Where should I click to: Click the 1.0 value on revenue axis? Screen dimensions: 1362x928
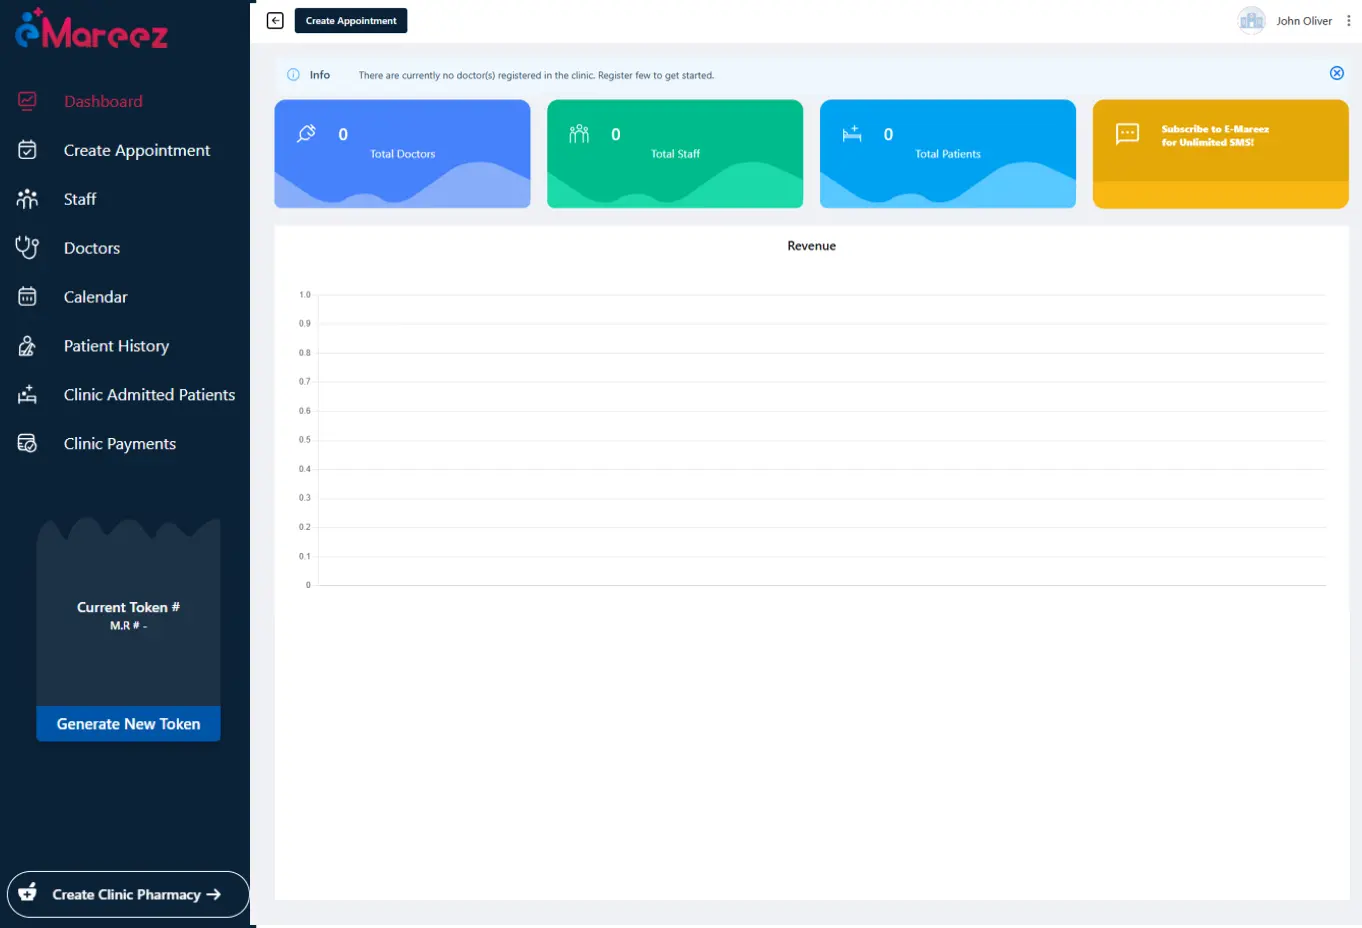click(x=305, y=295)
